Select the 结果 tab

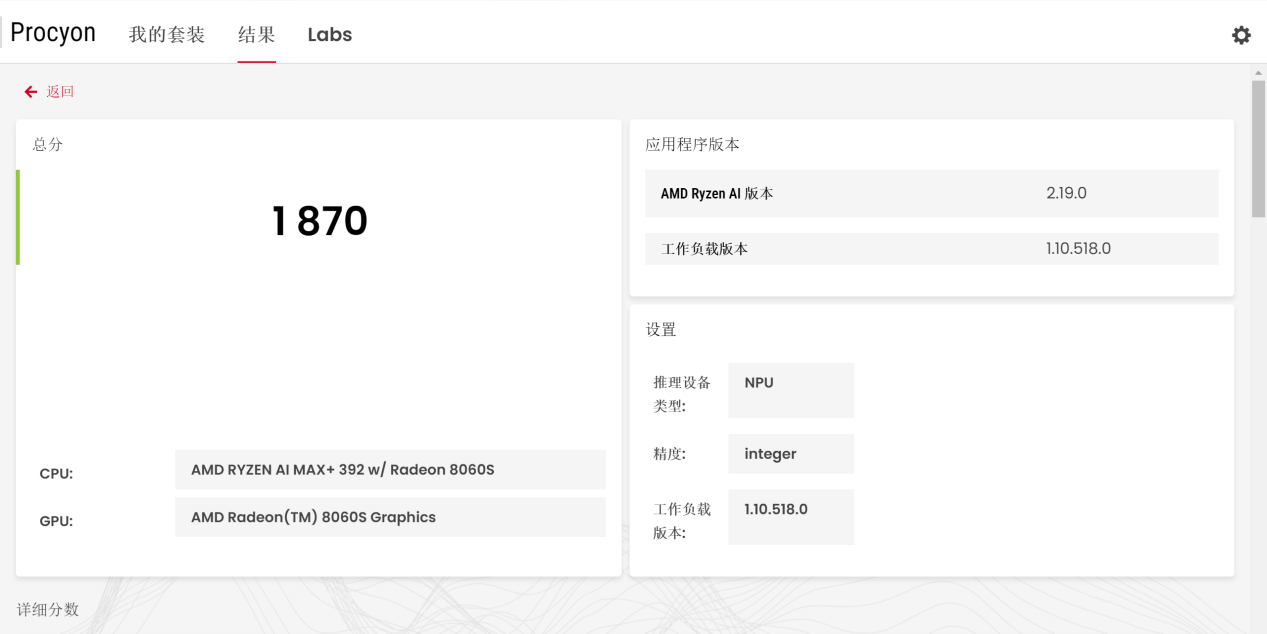click(x=256, y=35)
